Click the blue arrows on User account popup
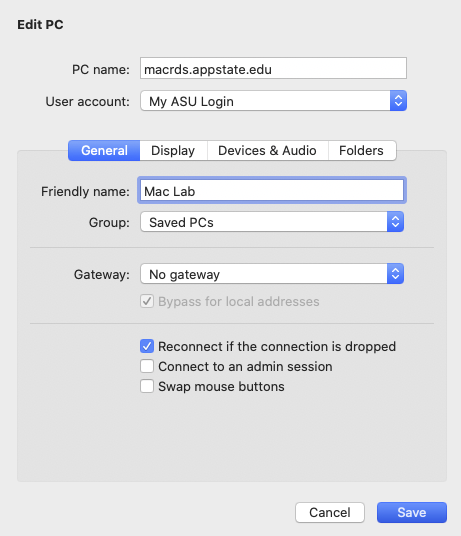This screenshot has height=536, width=461. click(398, 101)
